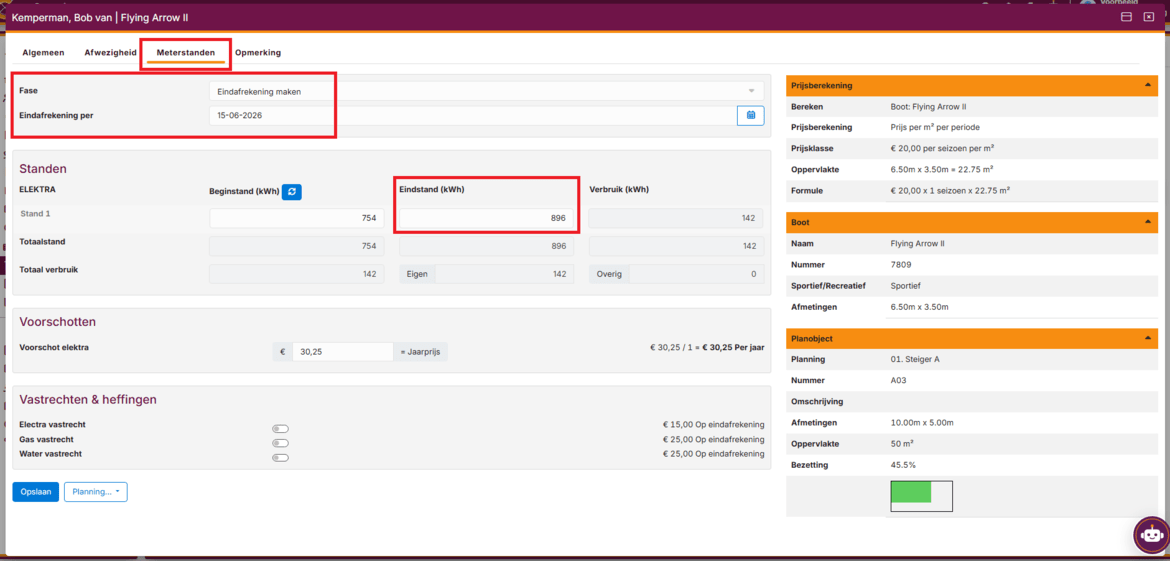
Task: Click the Totaalstand Beginstand value 754
Action: 297,246
